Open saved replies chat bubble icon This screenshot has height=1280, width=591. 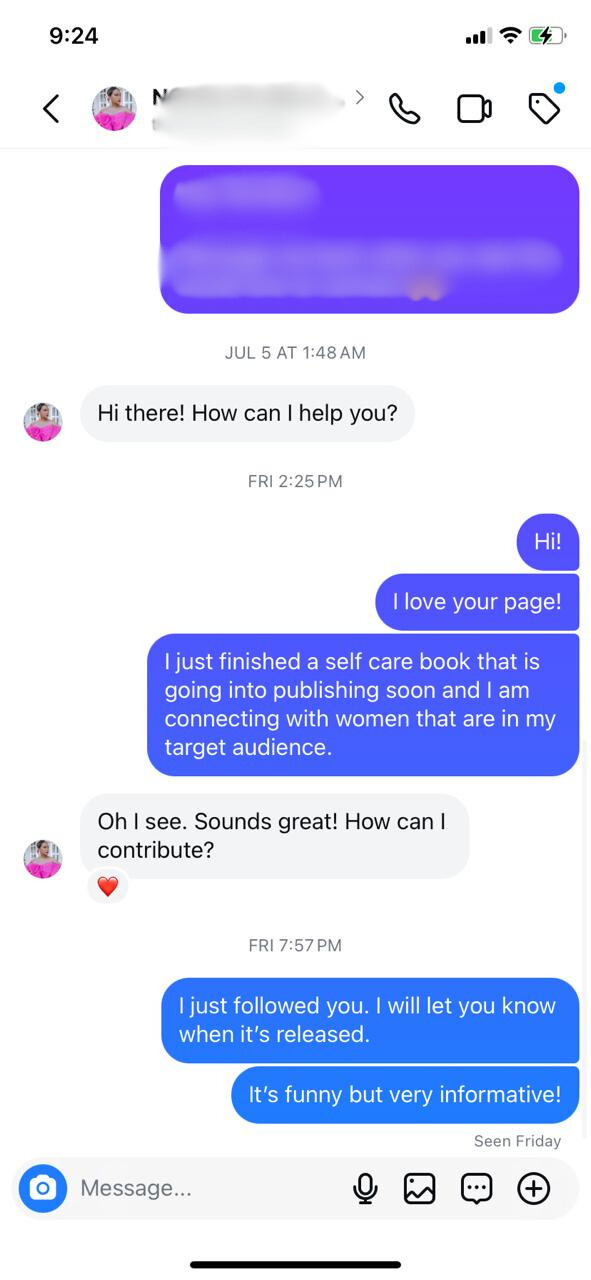[x=477, y=1188]
